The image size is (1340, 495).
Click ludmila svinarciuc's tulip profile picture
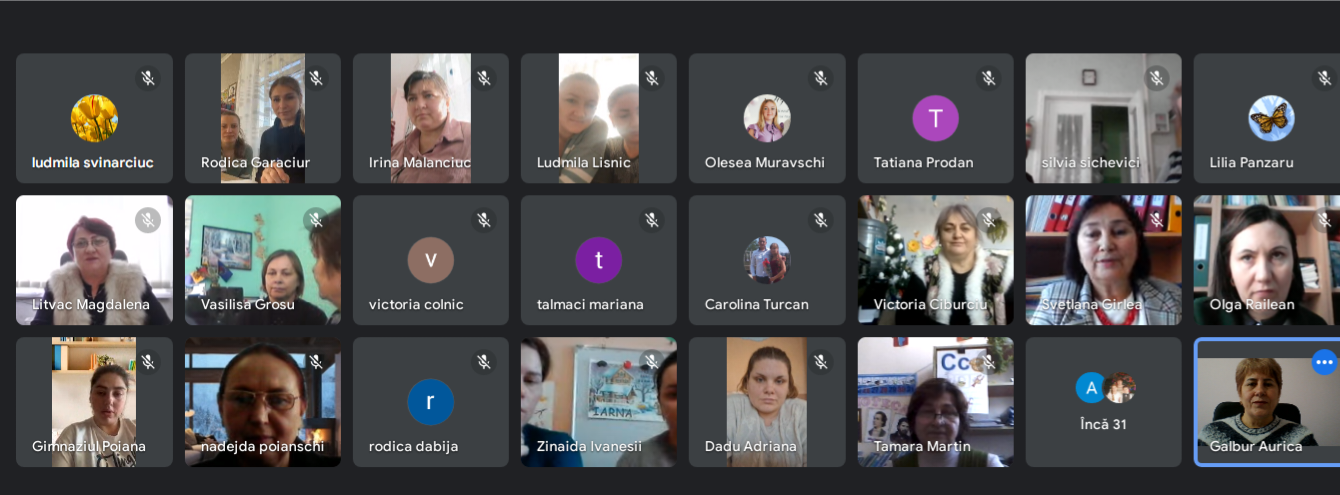tap(94, 118)
